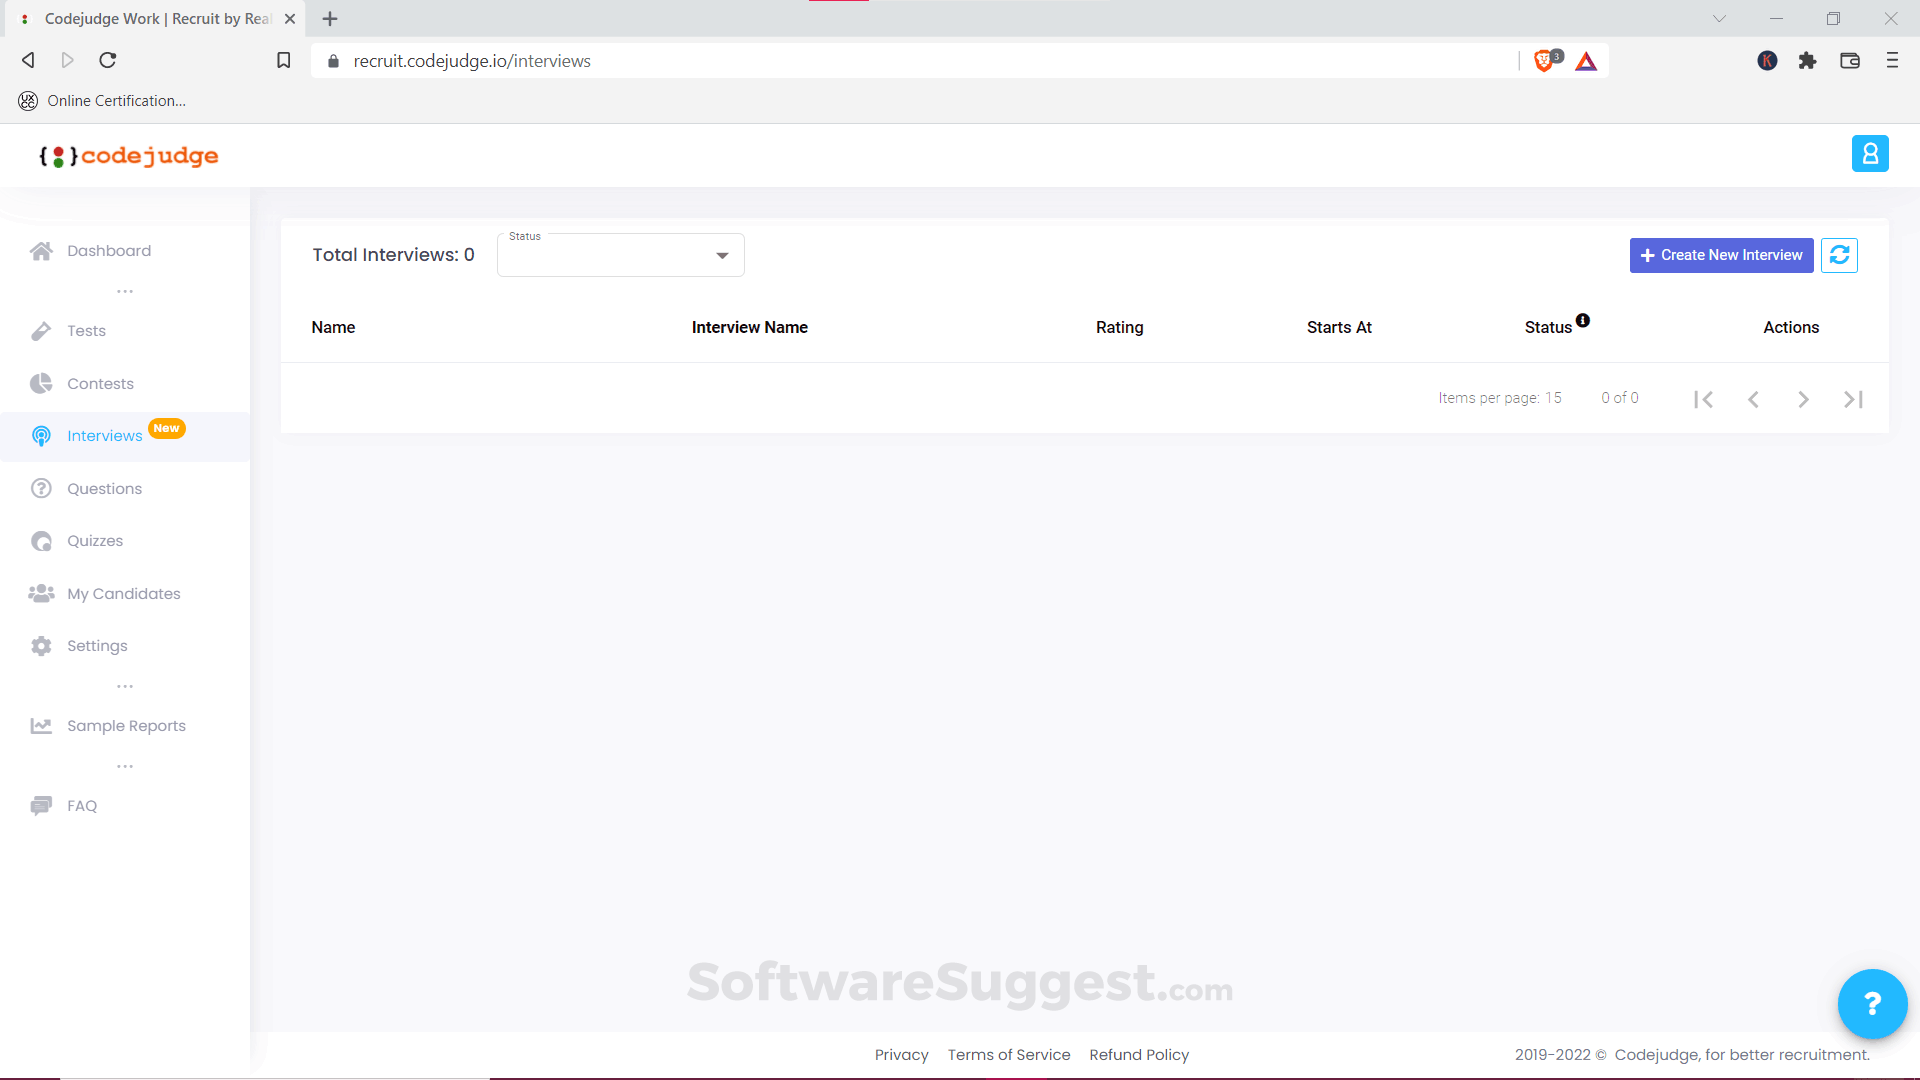
Task: View My Candidates list
Action: [123, 593]
